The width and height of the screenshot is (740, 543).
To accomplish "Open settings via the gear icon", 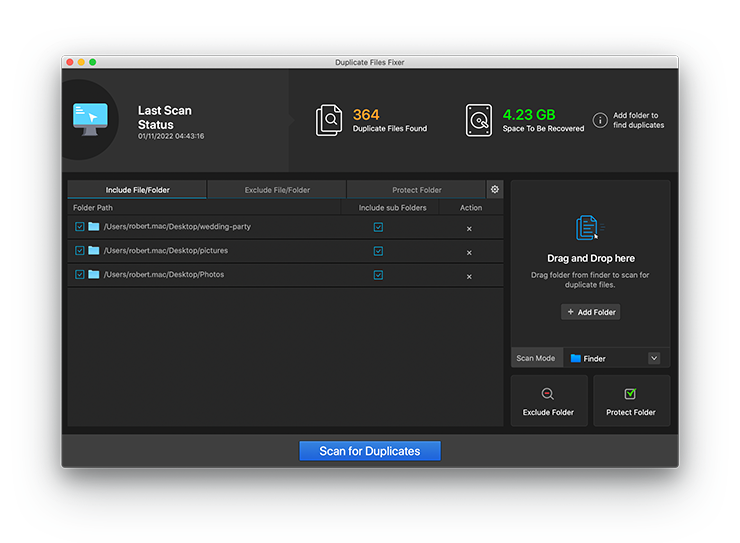I will point(495,189).
